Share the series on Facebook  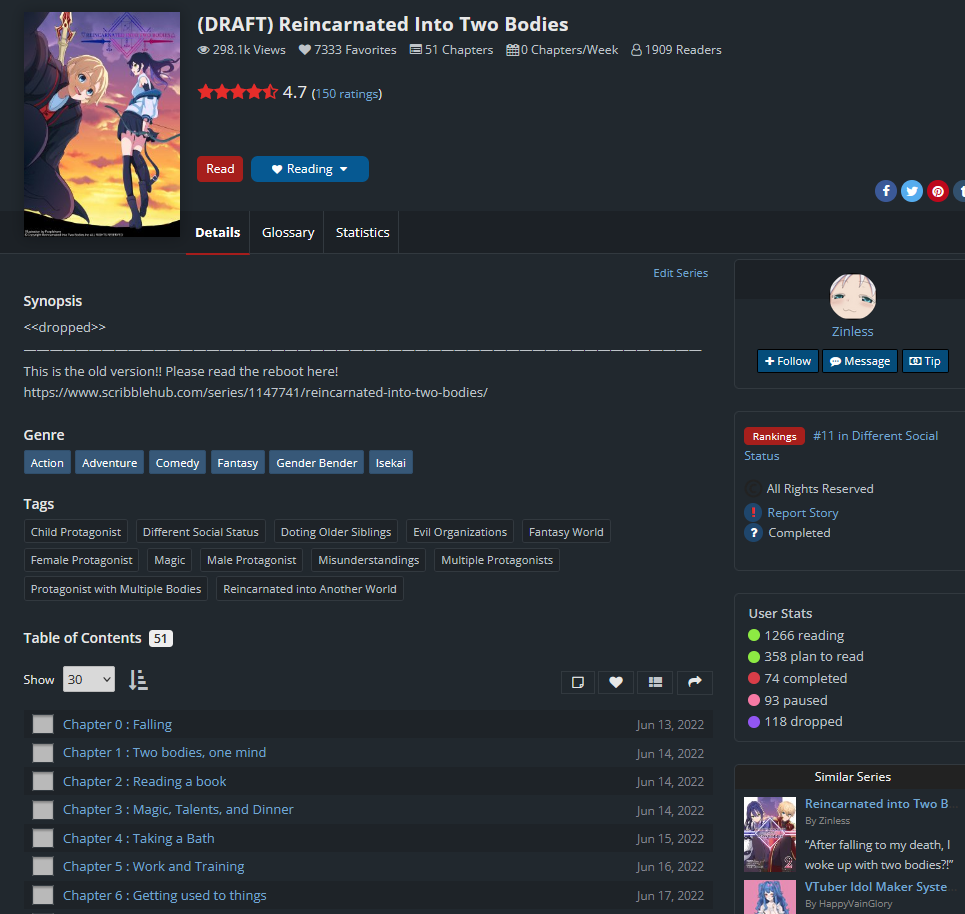coord(885,191)
